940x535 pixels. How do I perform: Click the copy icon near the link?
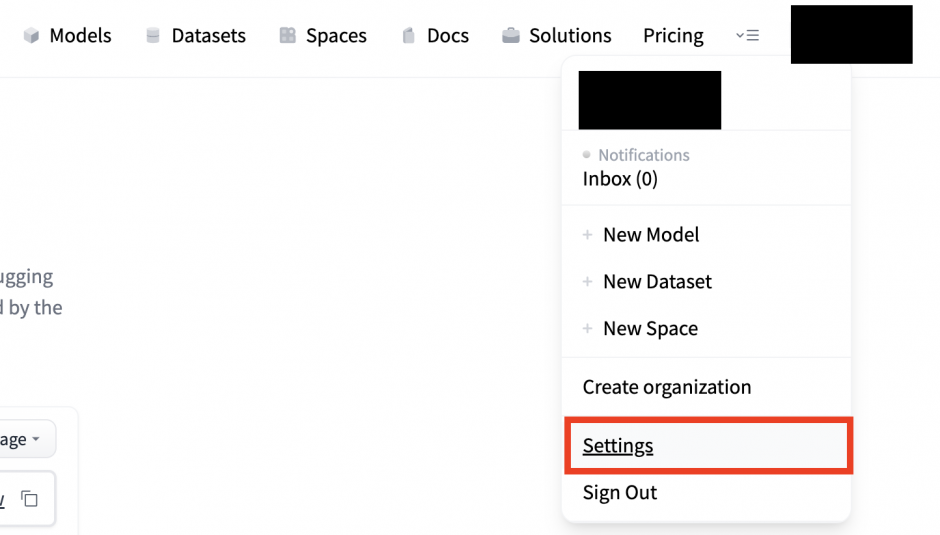(30, 499)
